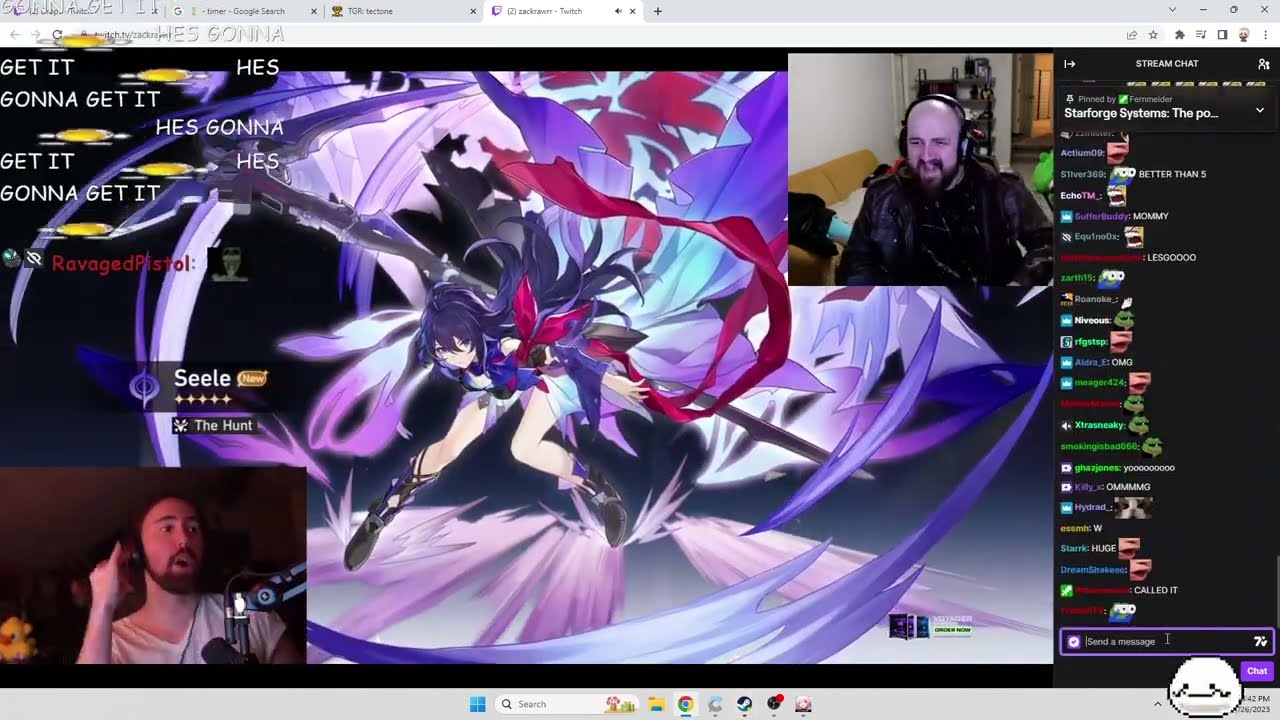Switch to the TGR: tectone tab
Screen dimensions: 1280x720
coord(402,11)
